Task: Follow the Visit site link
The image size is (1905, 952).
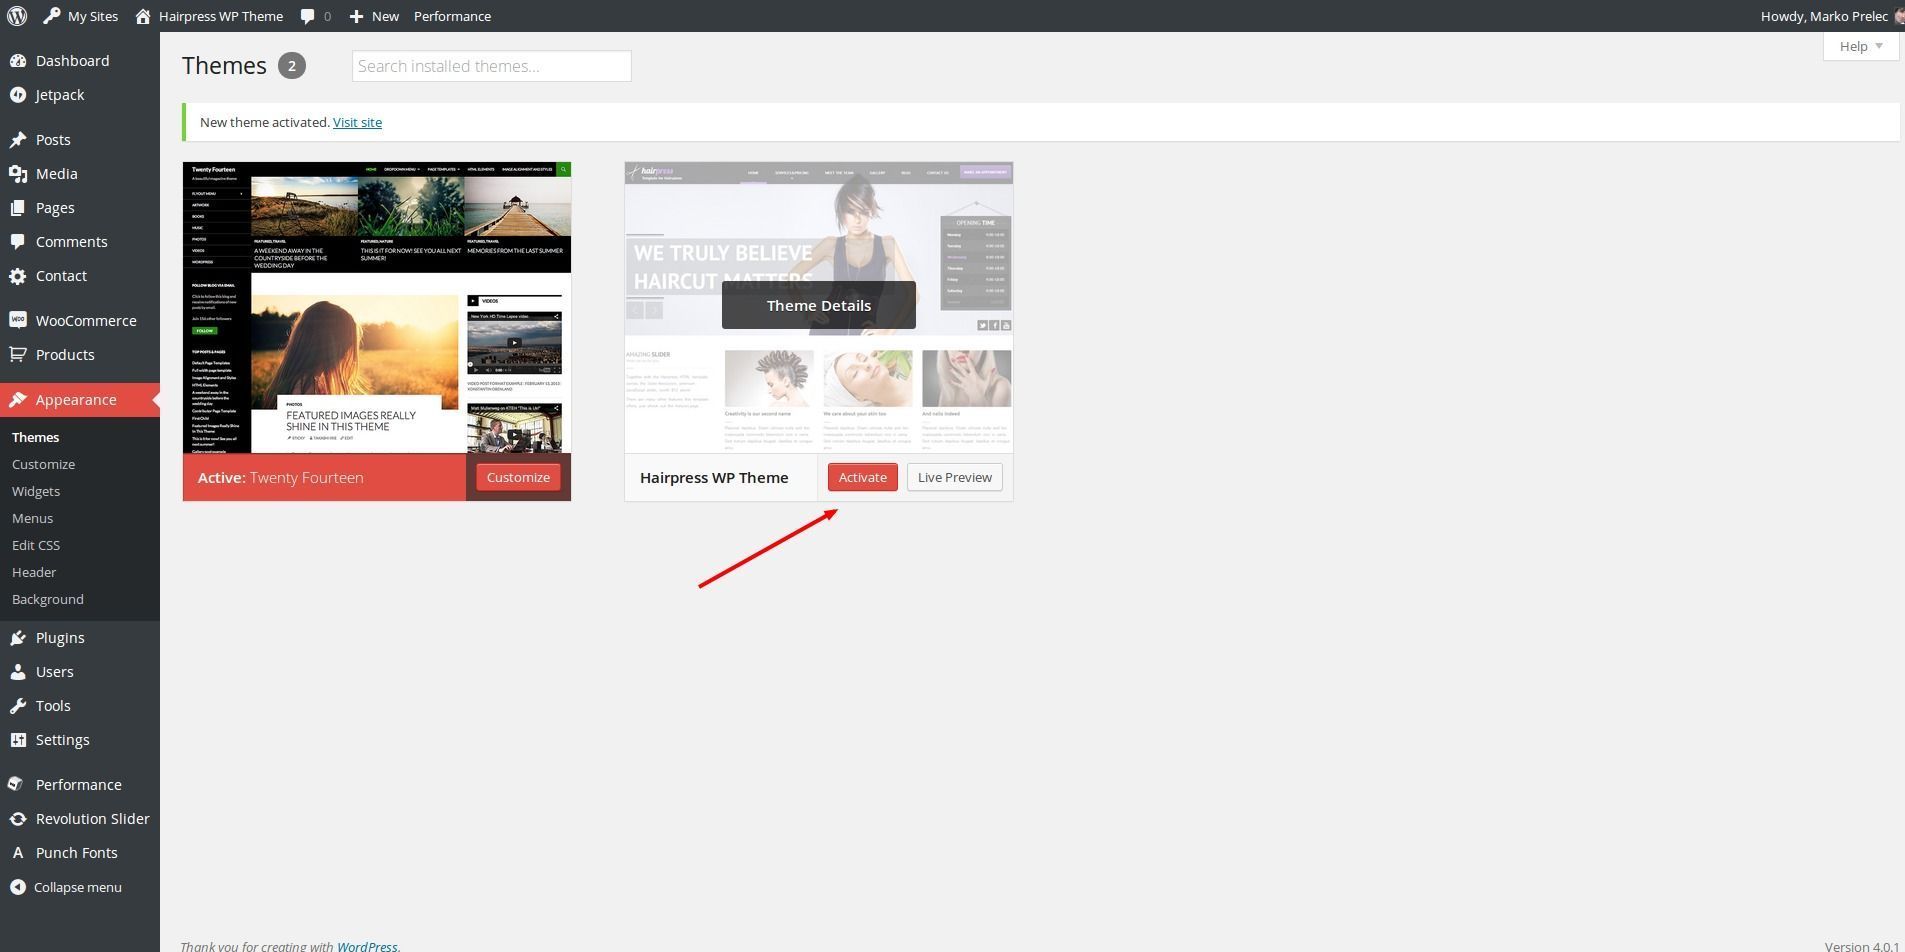Action: click(357, 122)
